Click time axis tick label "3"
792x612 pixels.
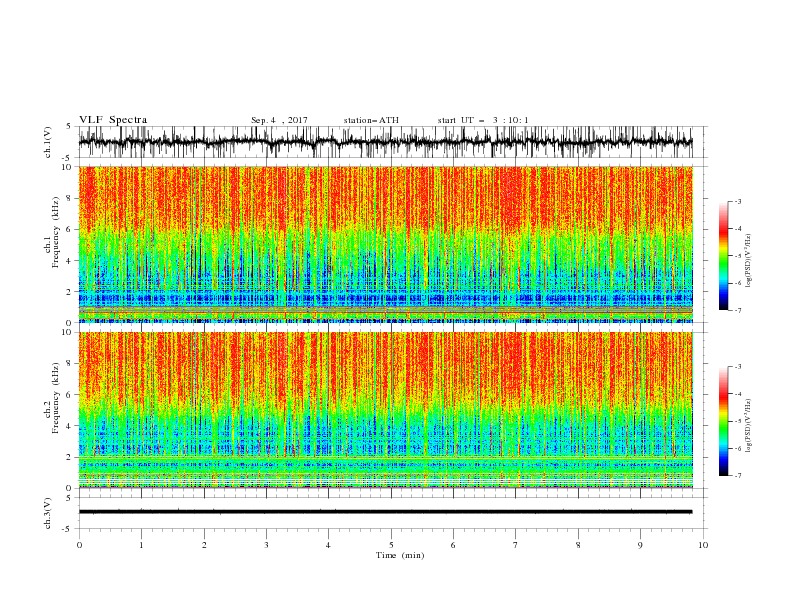tap(266, 545)
